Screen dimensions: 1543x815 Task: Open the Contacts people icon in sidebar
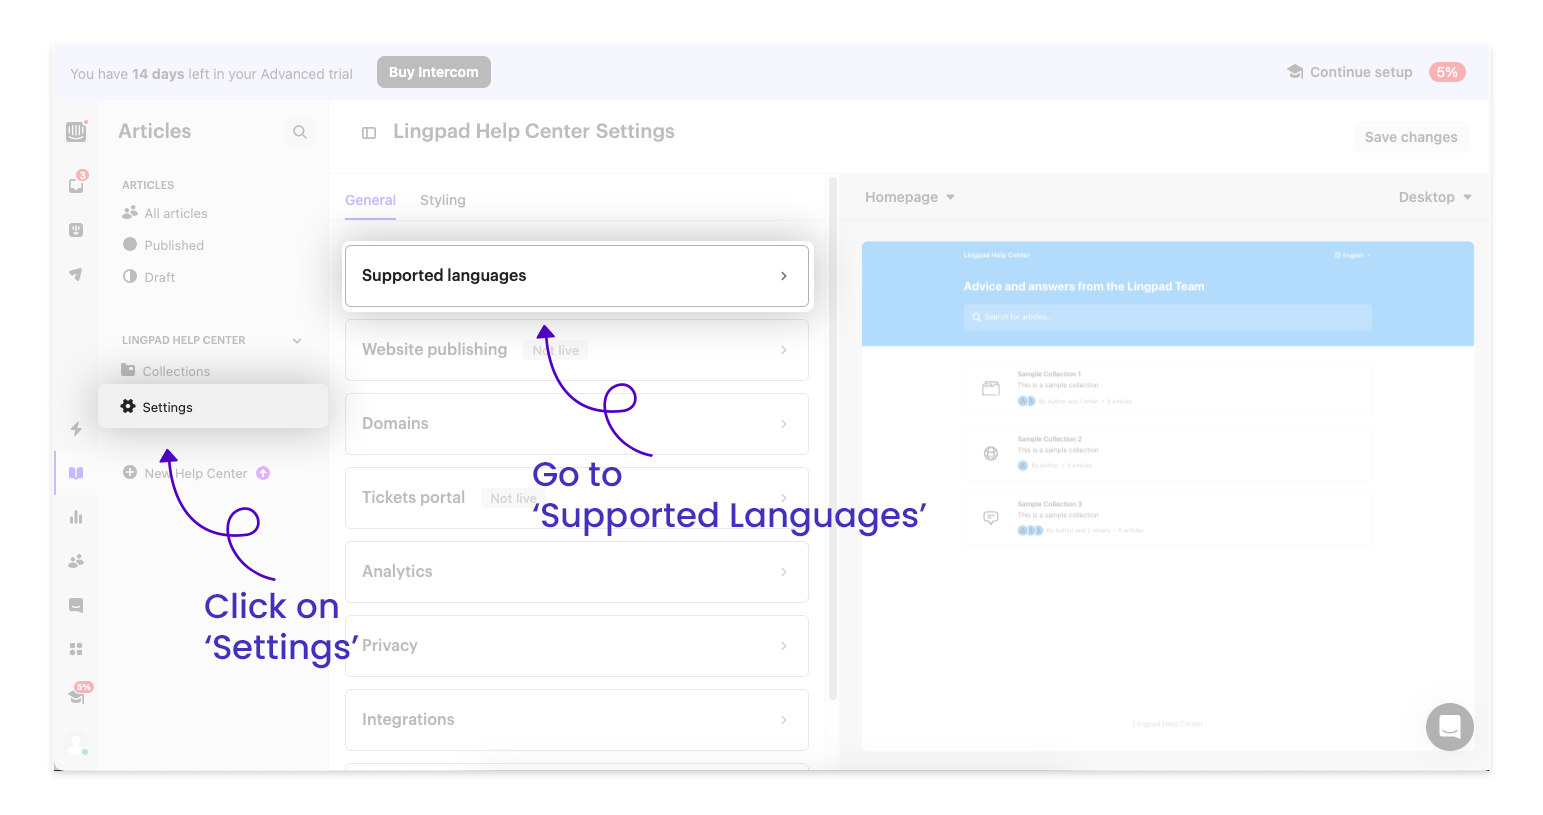76,561
